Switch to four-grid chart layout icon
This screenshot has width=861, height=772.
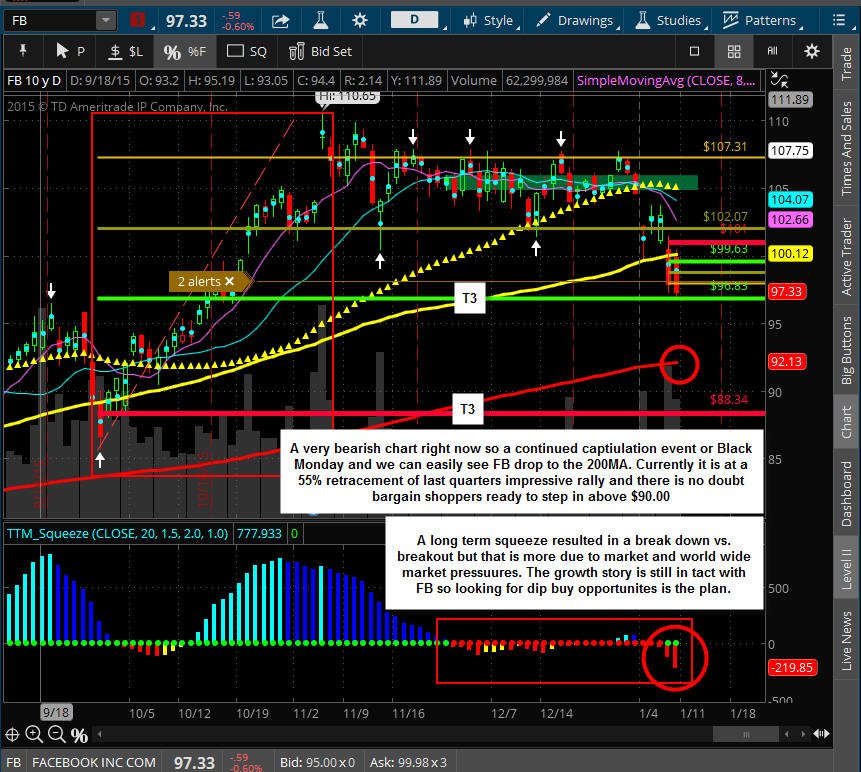click(x=734, y=52)
